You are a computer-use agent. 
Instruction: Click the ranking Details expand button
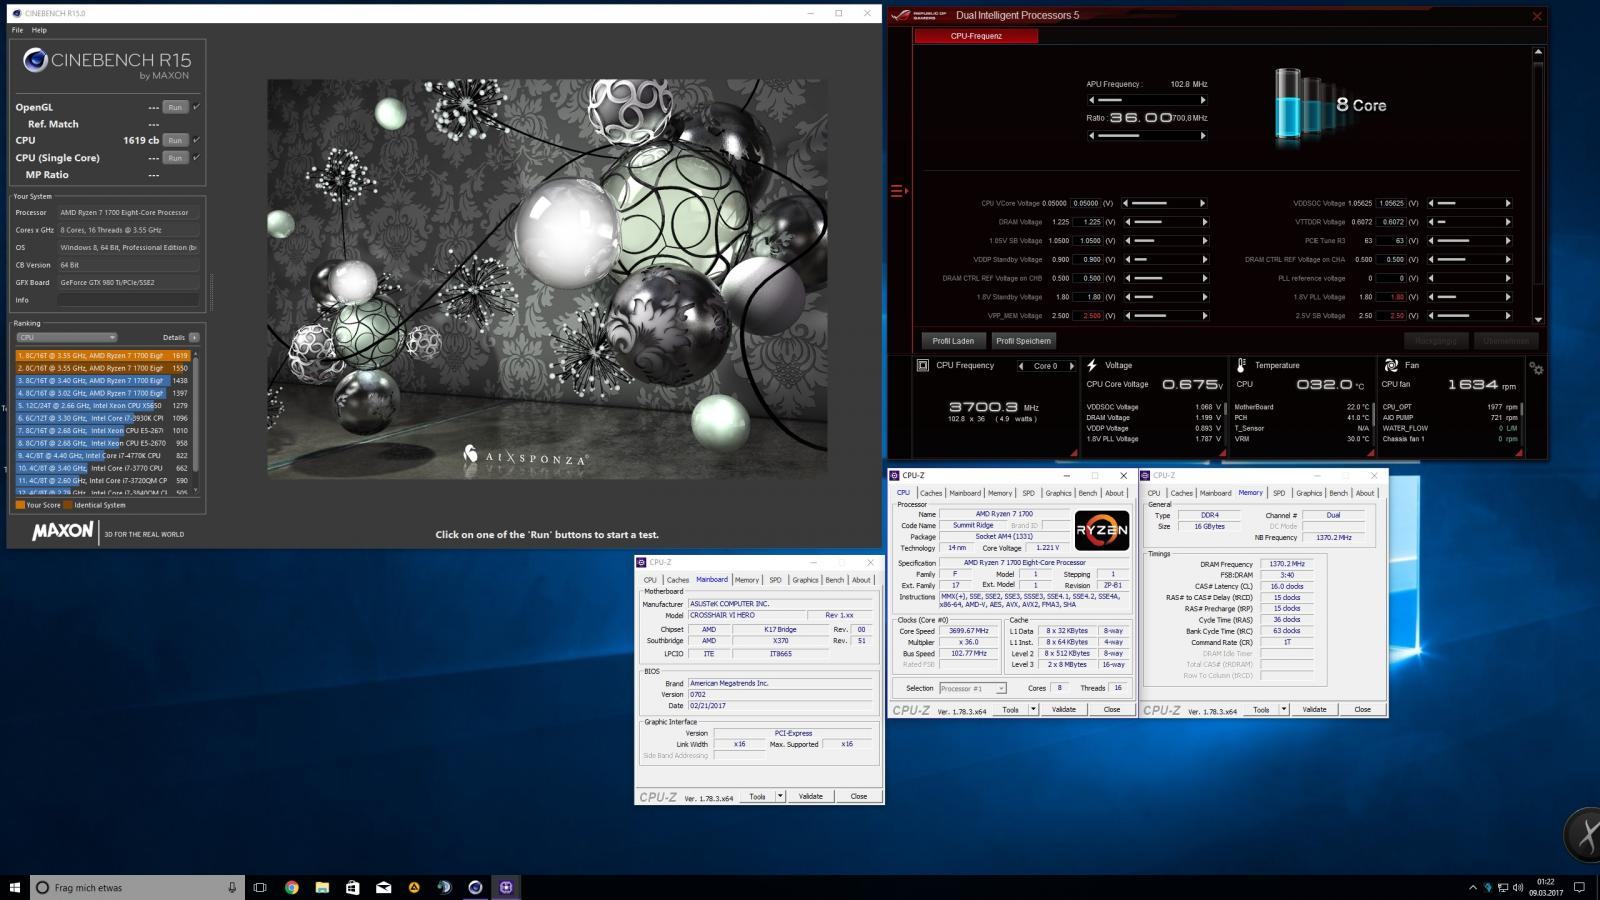[194, 337]
